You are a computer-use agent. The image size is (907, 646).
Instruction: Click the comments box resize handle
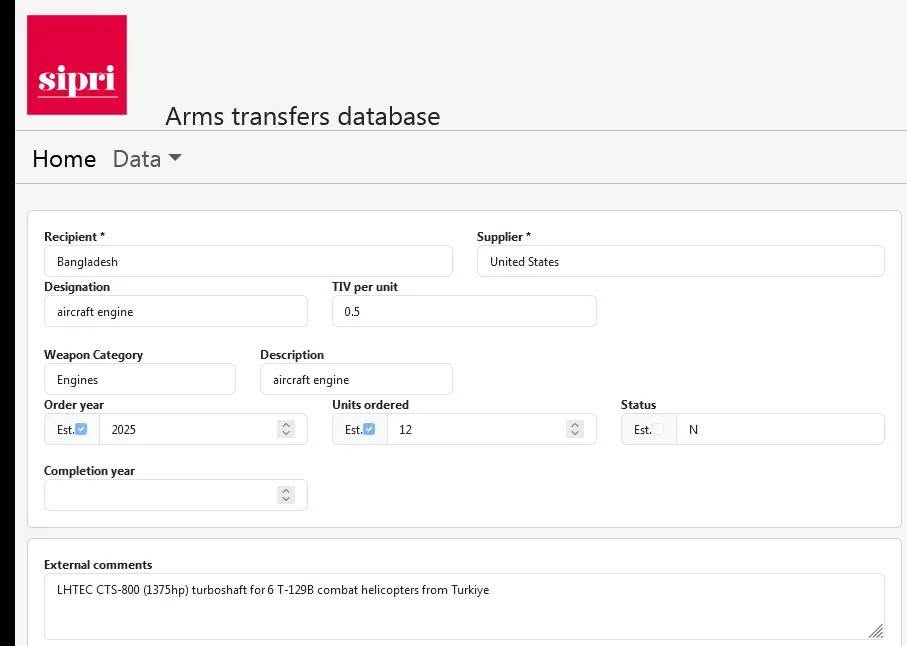[876, 630]
